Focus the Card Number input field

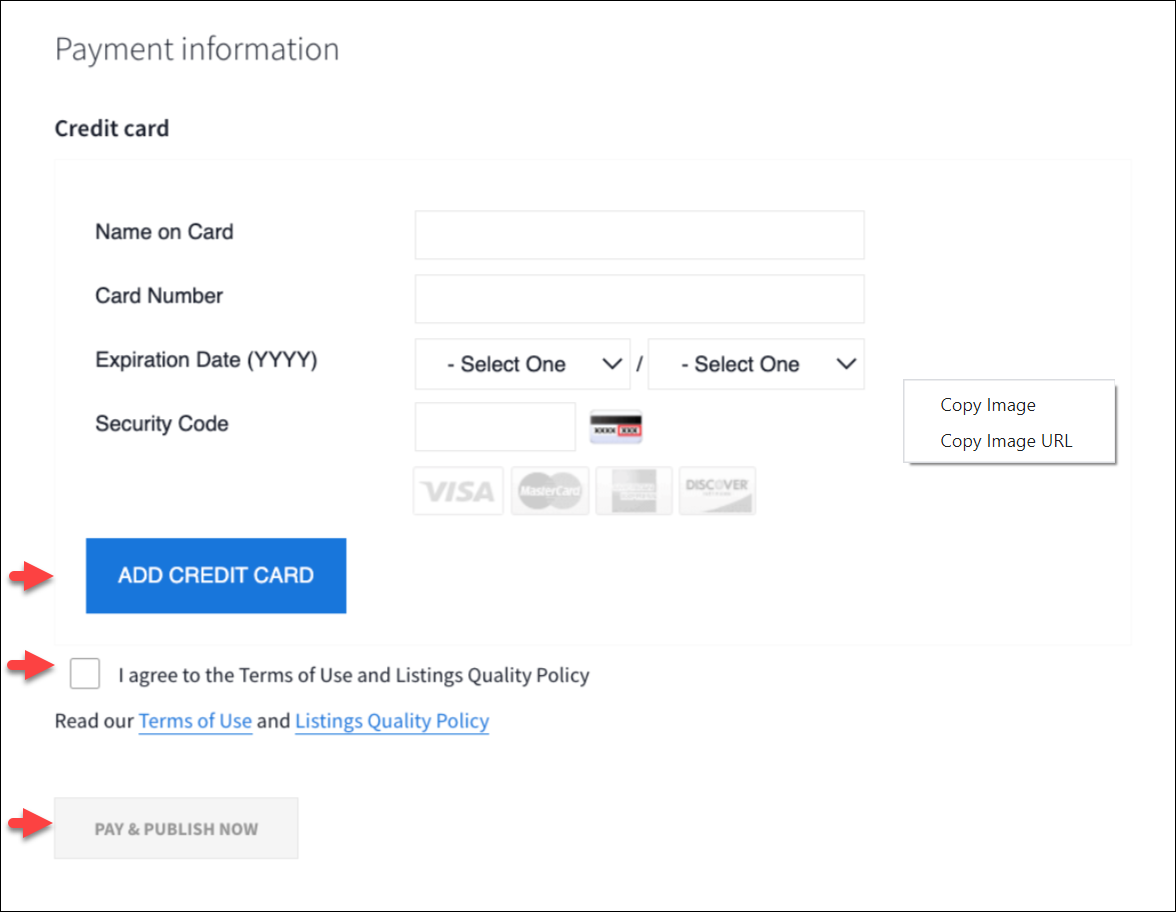coord(640,298)
